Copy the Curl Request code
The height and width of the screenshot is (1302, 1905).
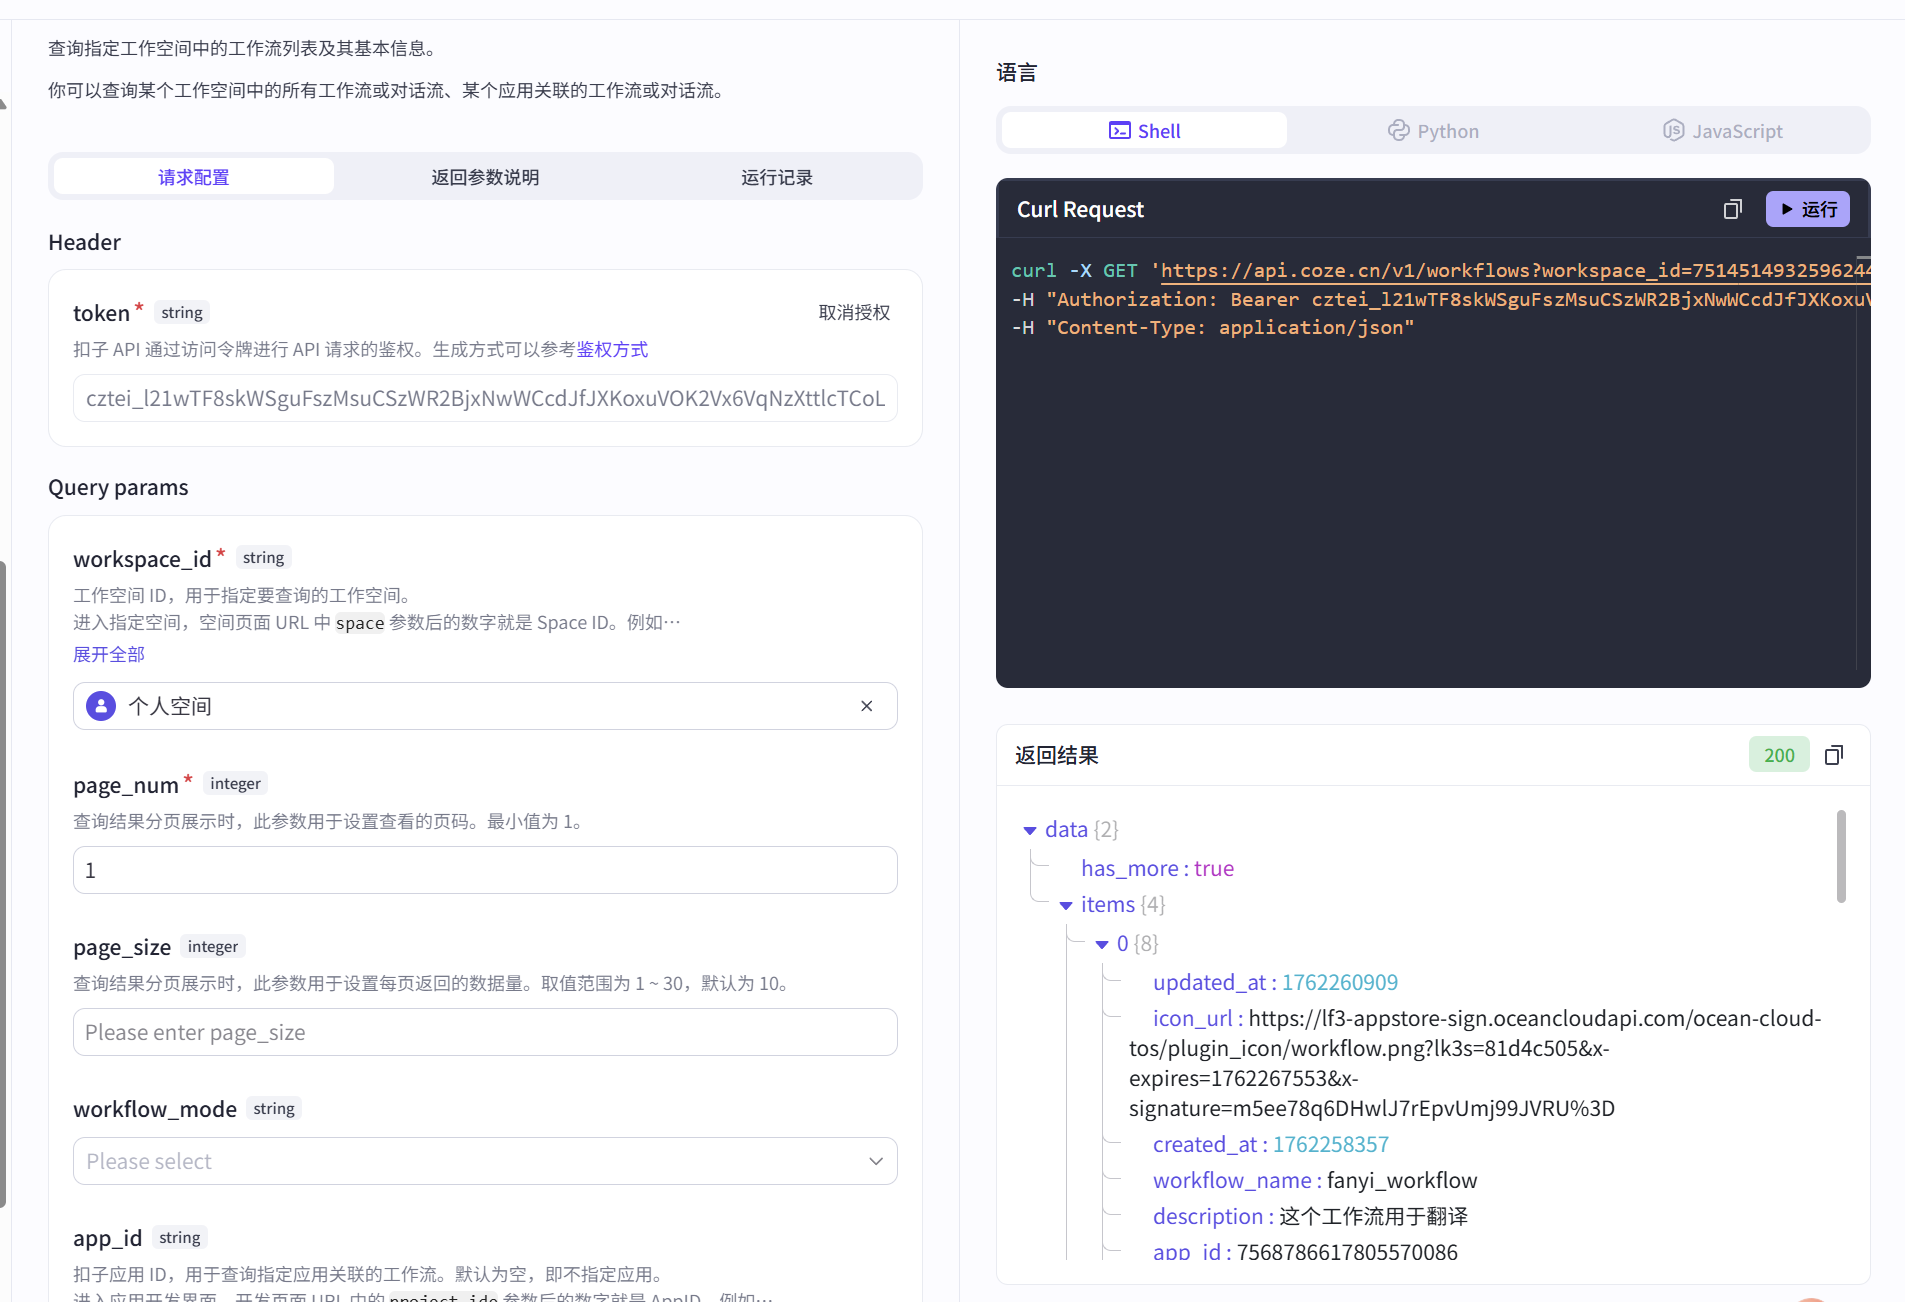1732,209
